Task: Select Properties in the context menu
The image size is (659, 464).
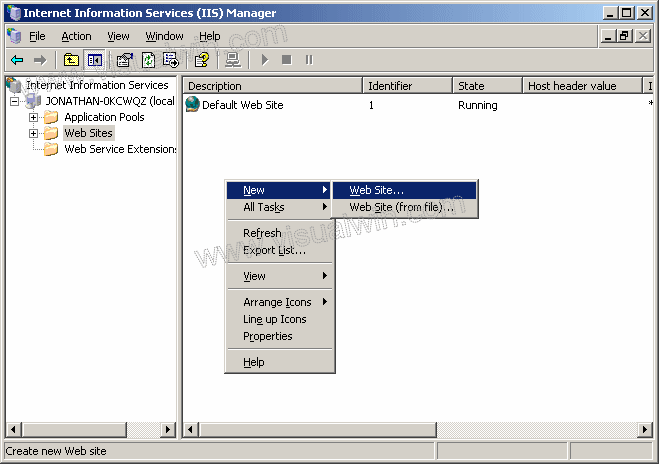Action: click(x=279, y=336)
